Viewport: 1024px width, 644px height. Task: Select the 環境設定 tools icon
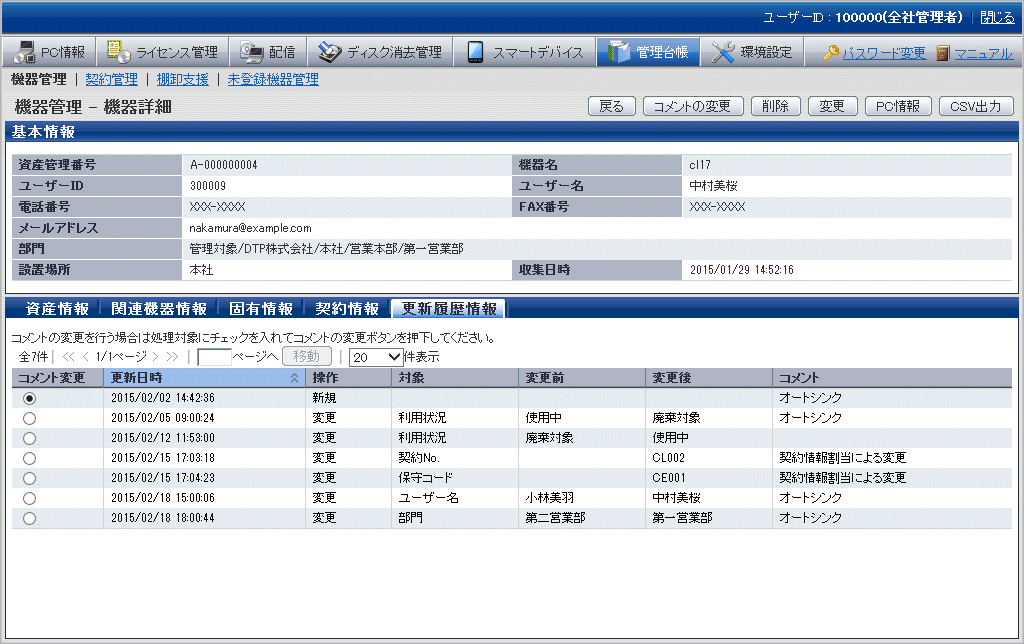(723, 53)
